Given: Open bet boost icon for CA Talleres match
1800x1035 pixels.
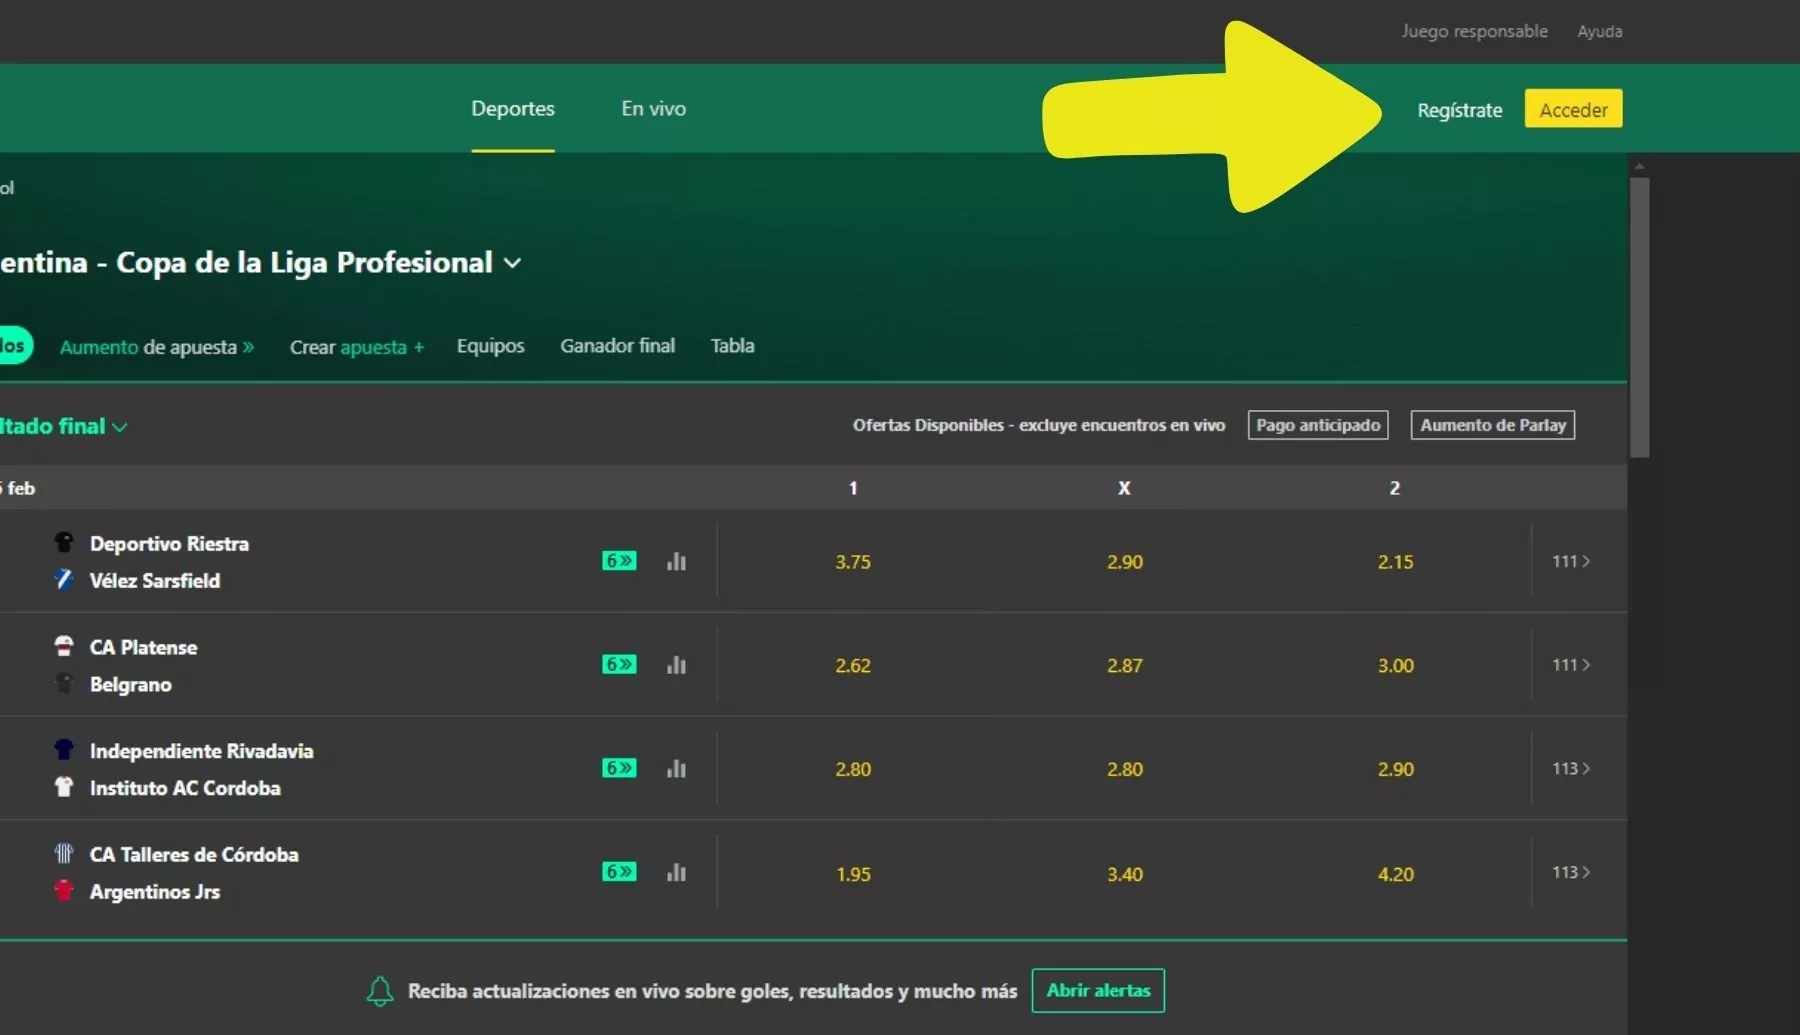Looking at the screenshot, I should click(x=619, y=872).
